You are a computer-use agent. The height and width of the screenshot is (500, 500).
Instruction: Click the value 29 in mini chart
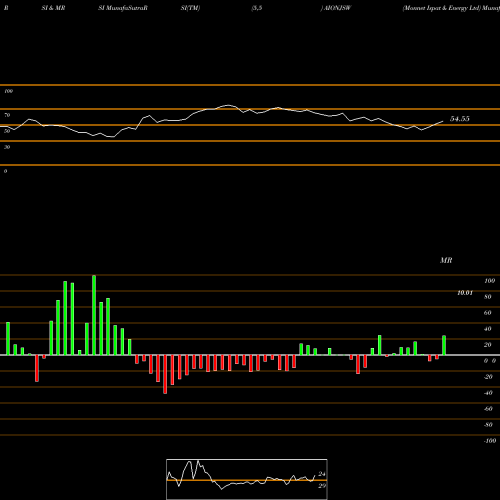[322, 486]
